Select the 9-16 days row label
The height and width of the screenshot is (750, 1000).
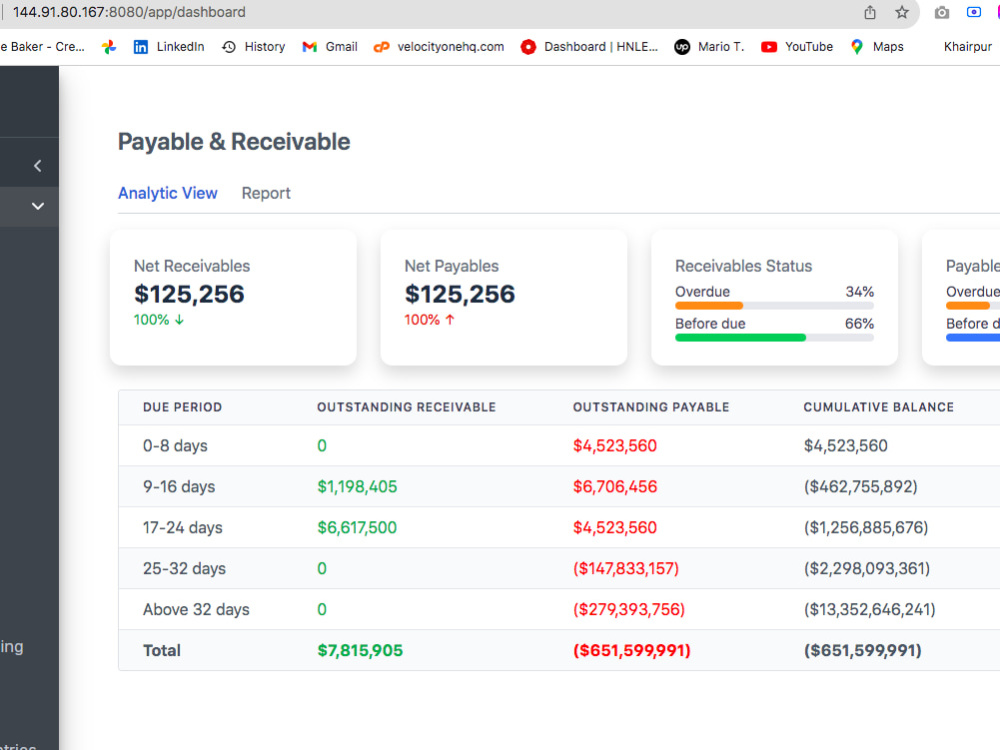tap(179, 487)
